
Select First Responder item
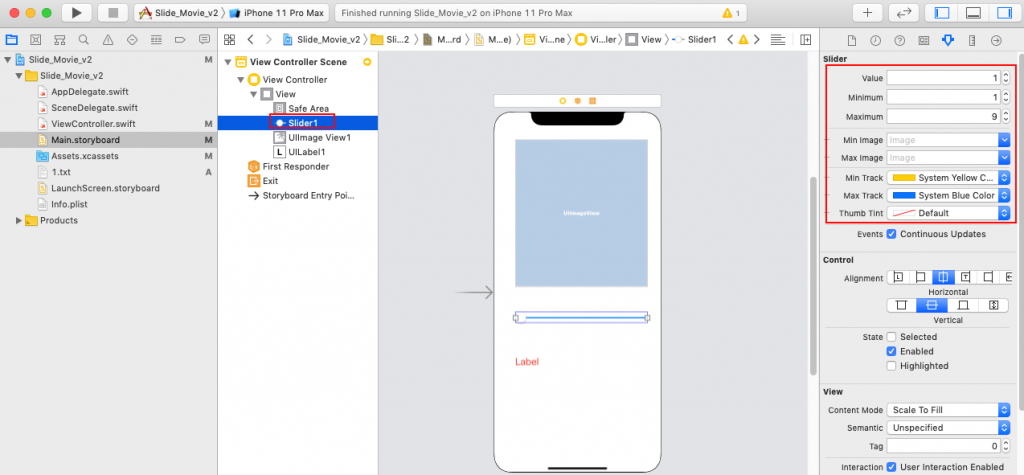click(296, 167)
